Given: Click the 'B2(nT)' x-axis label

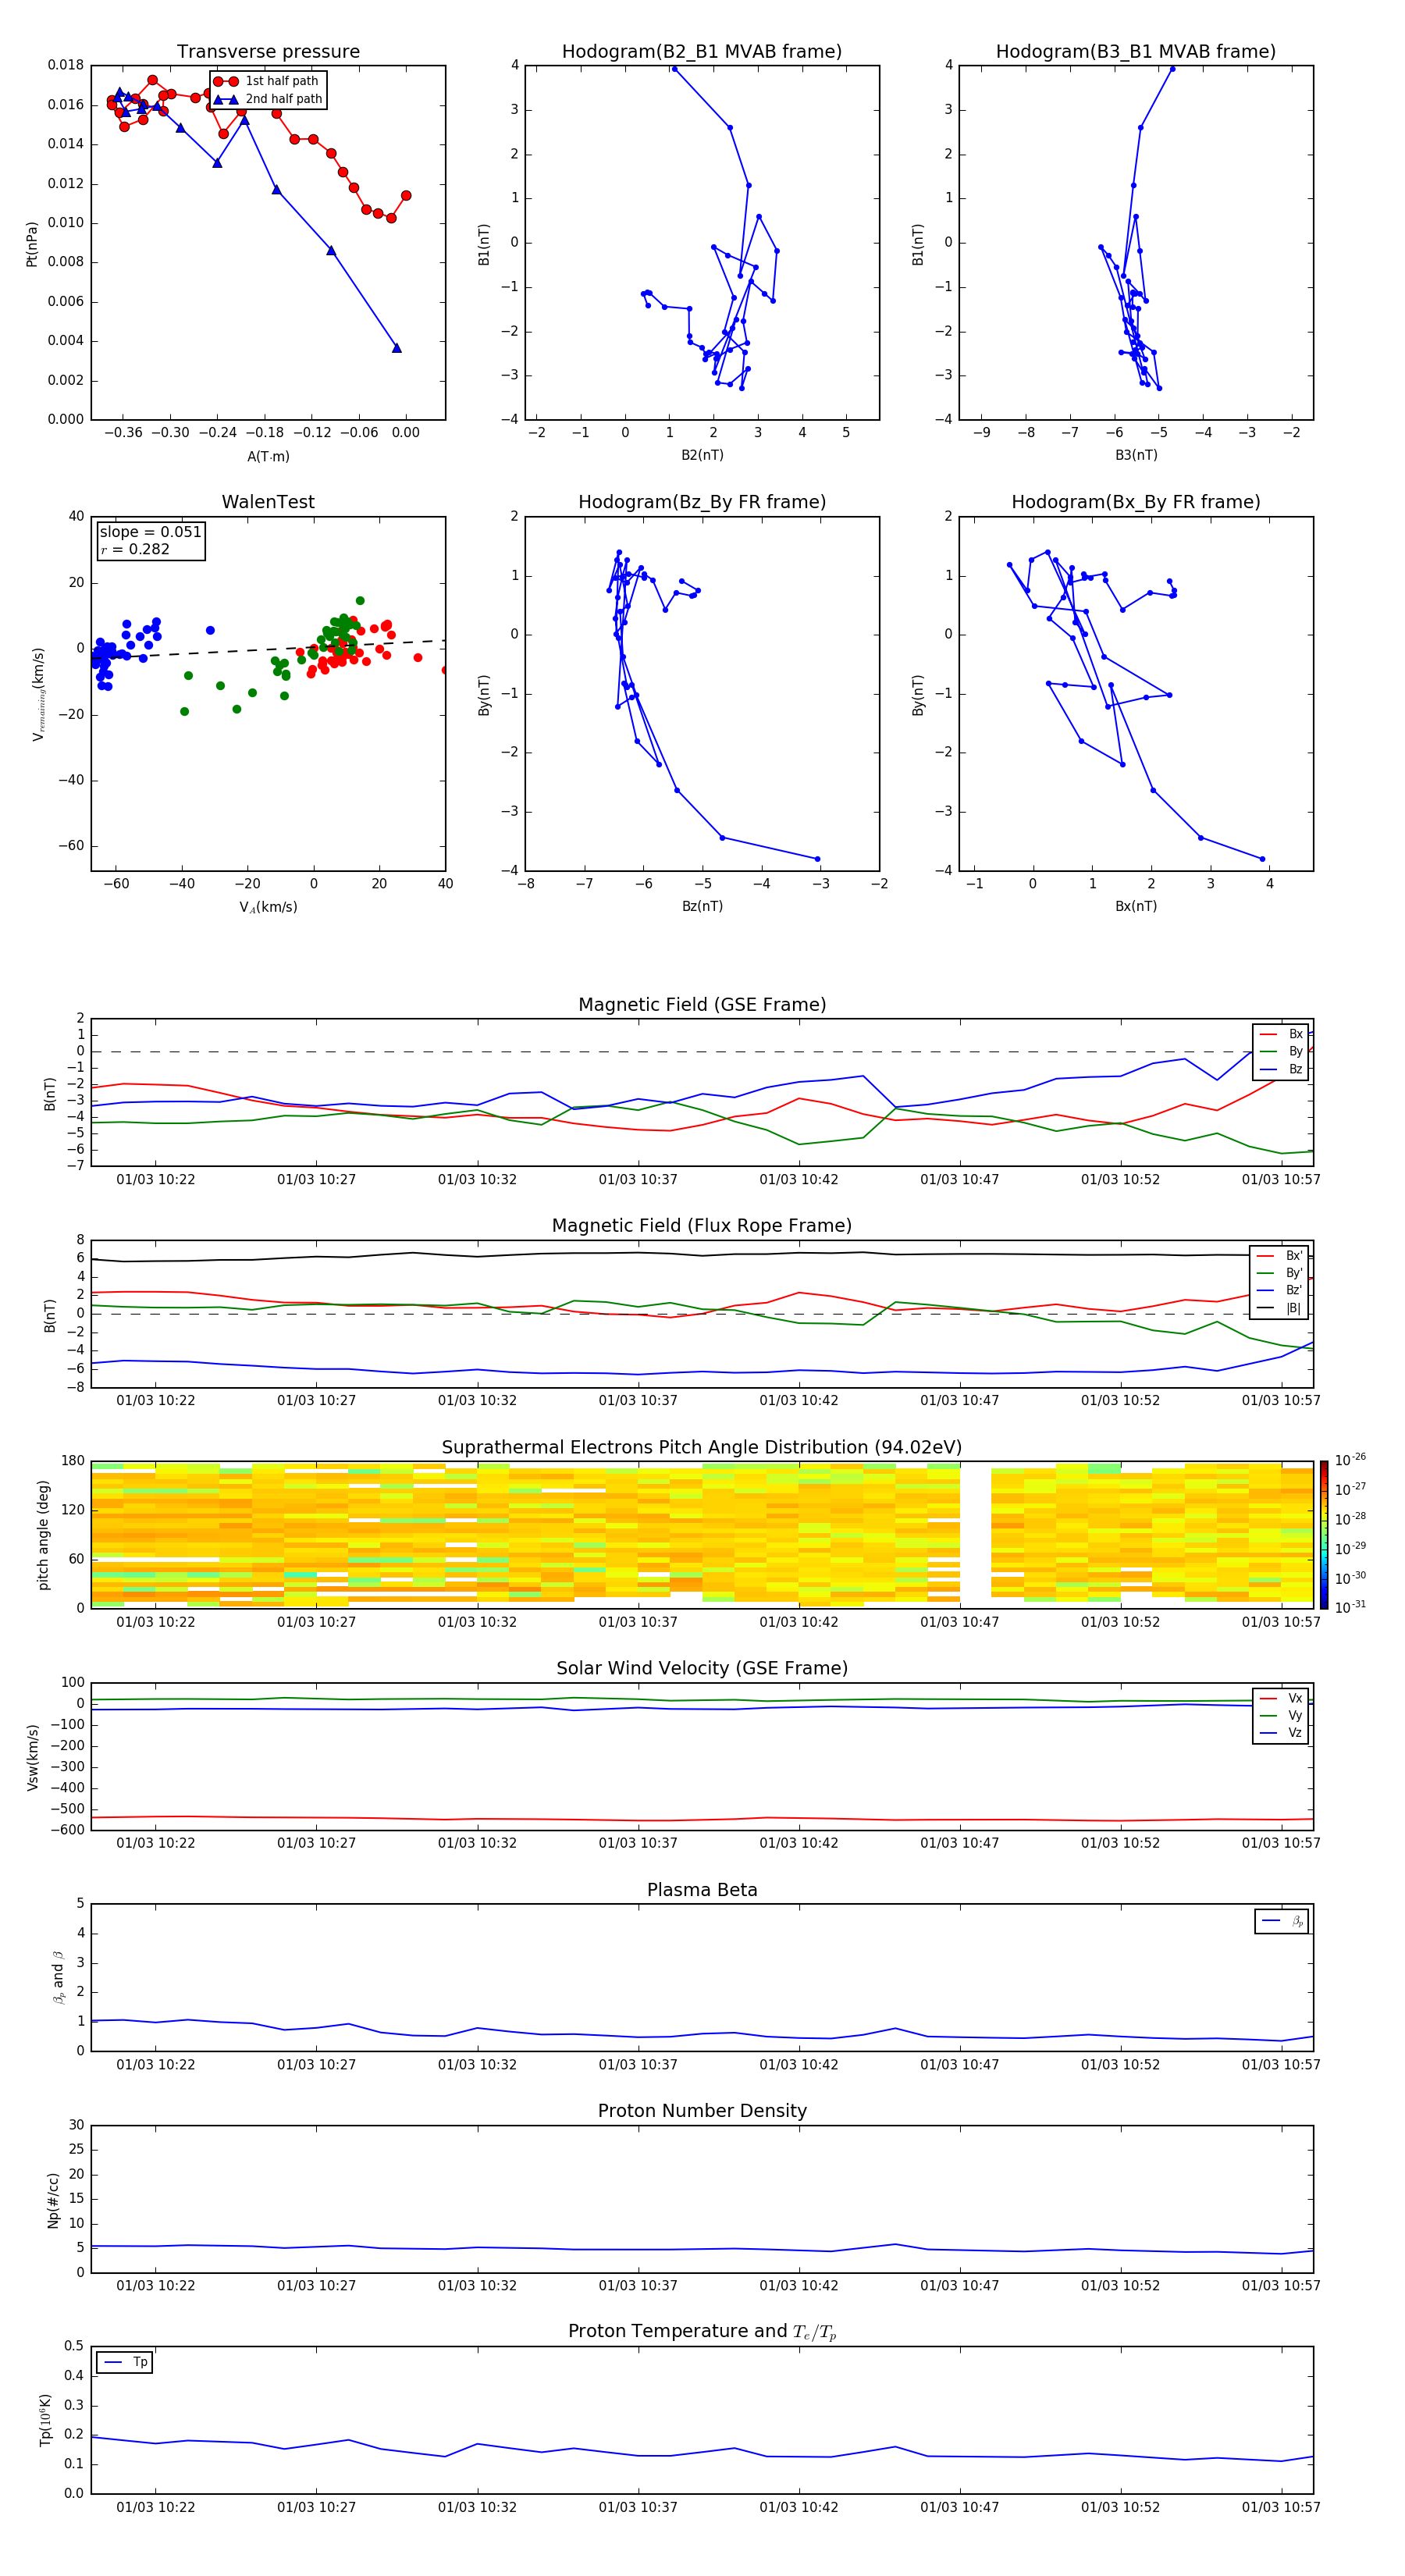Looking at the screenshot, I should click(x=702, y=456).
